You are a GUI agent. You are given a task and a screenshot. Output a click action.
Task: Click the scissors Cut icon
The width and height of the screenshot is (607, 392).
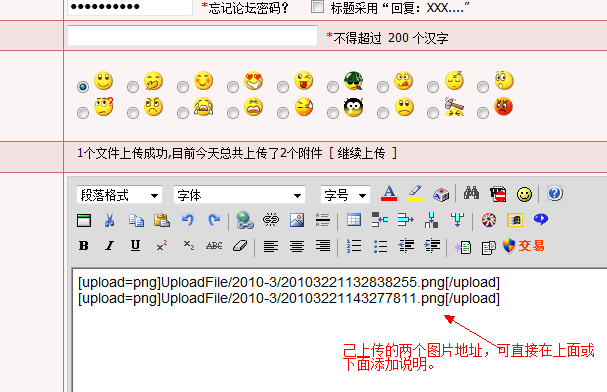[110, 220]
